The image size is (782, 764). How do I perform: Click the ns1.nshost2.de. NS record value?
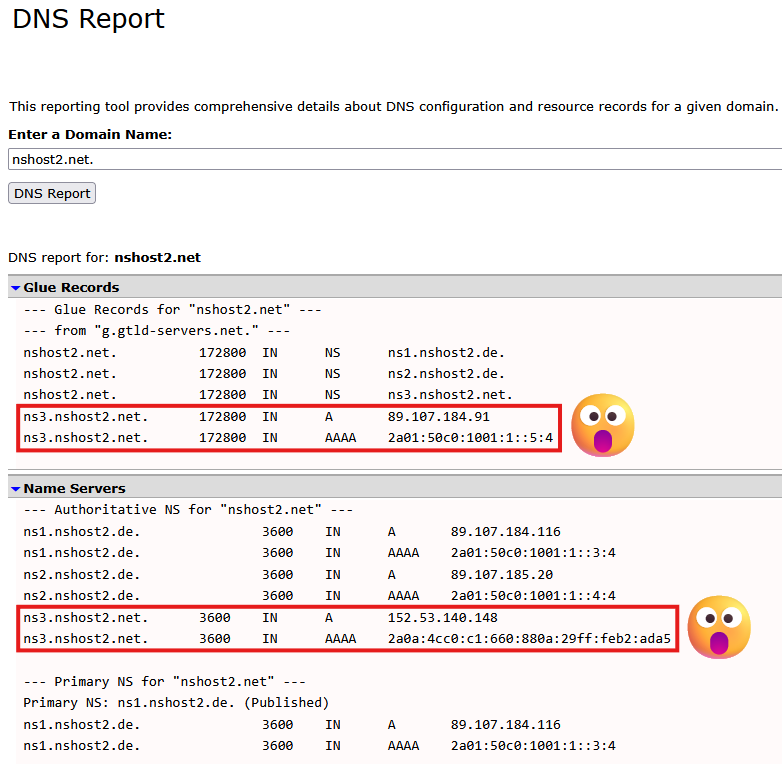pyautogui.click(x=446, y=353)
